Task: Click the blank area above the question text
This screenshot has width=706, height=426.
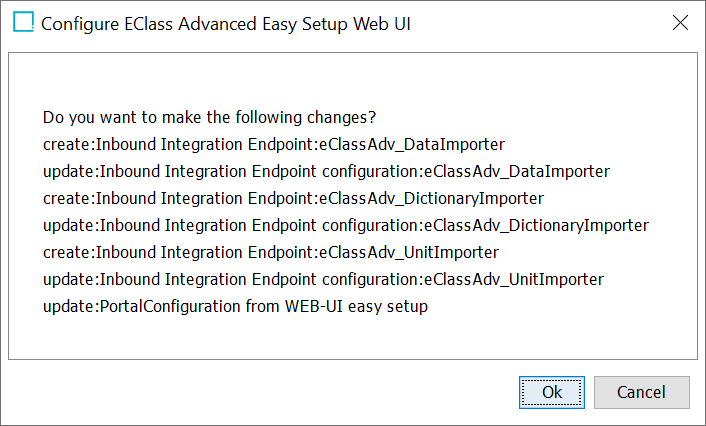Action: 353,81
